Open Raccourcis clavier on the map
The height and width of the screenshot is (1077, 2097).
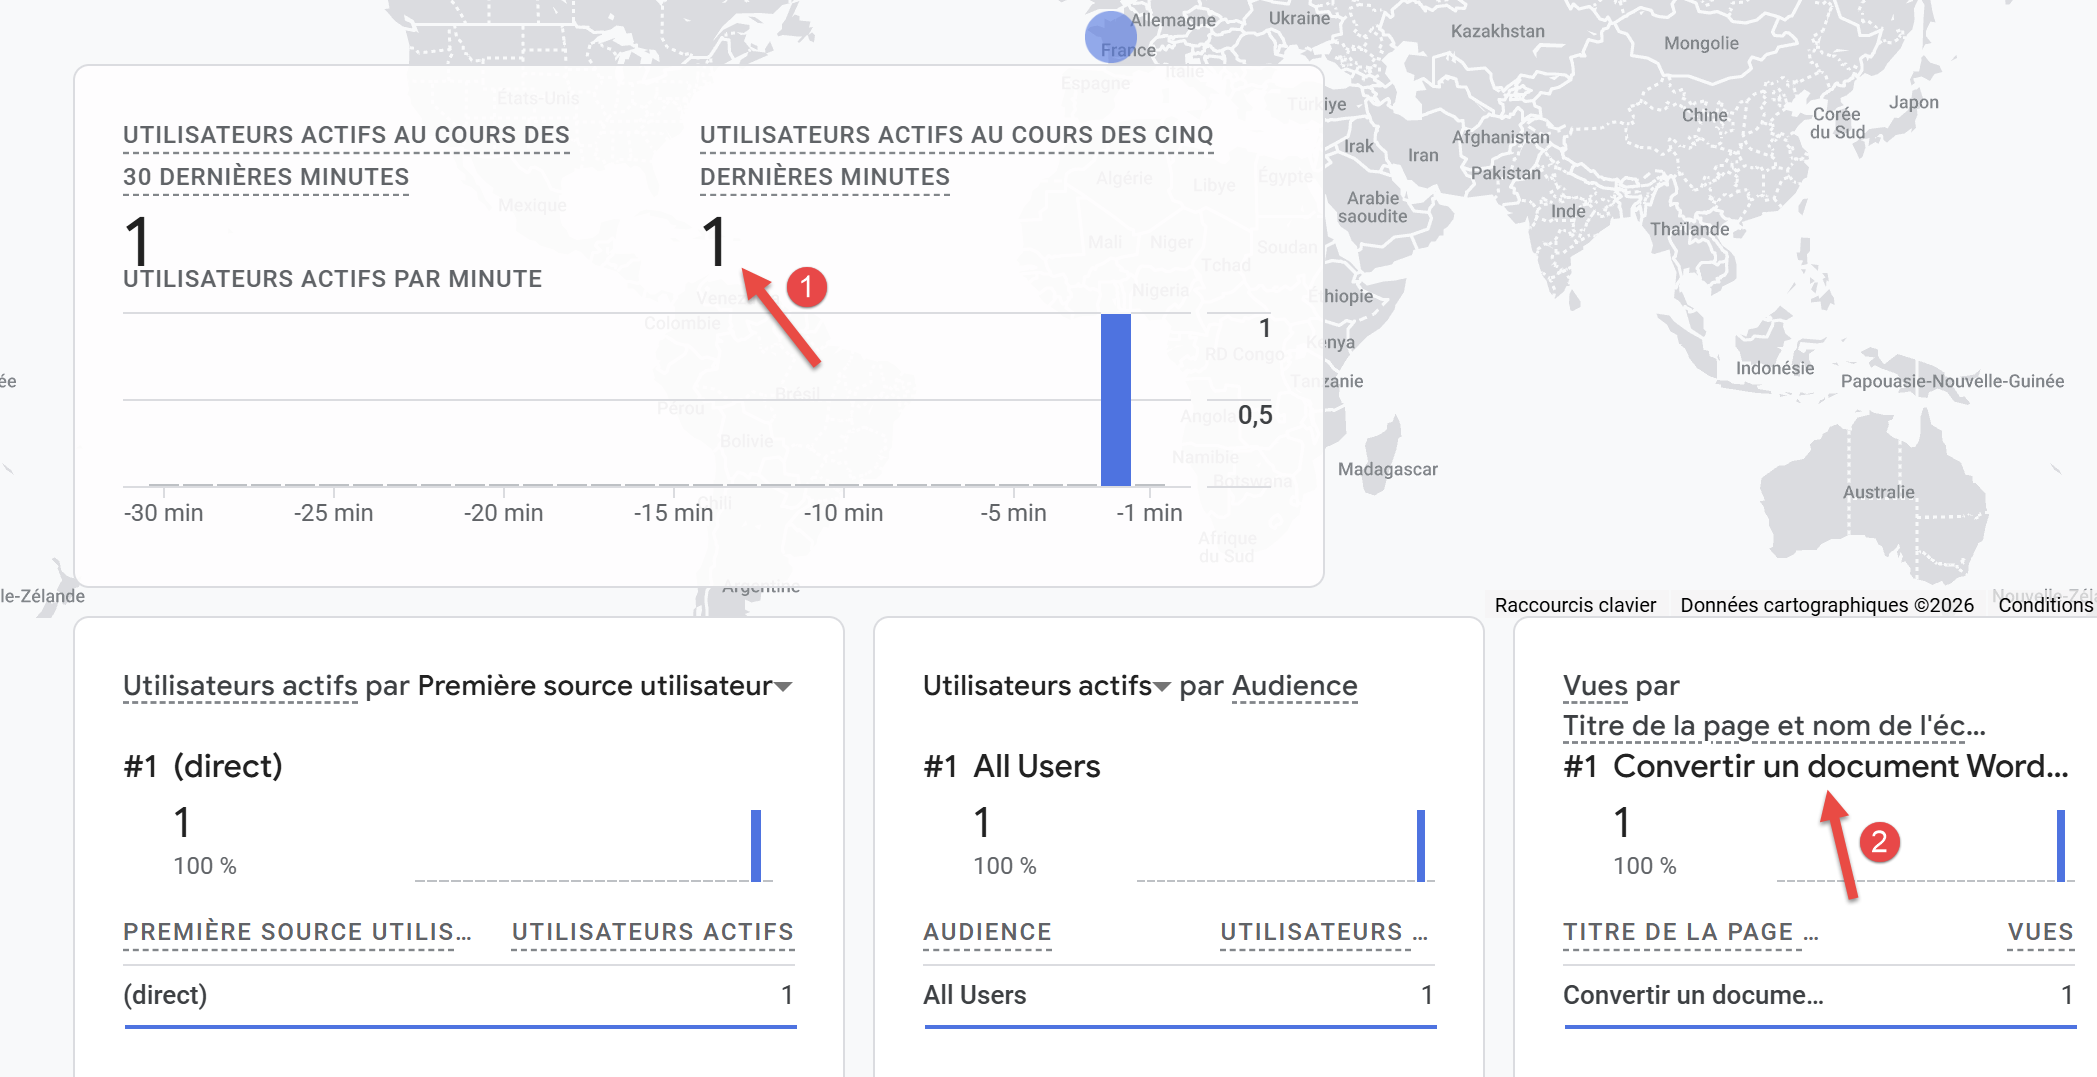[1575, 605]
